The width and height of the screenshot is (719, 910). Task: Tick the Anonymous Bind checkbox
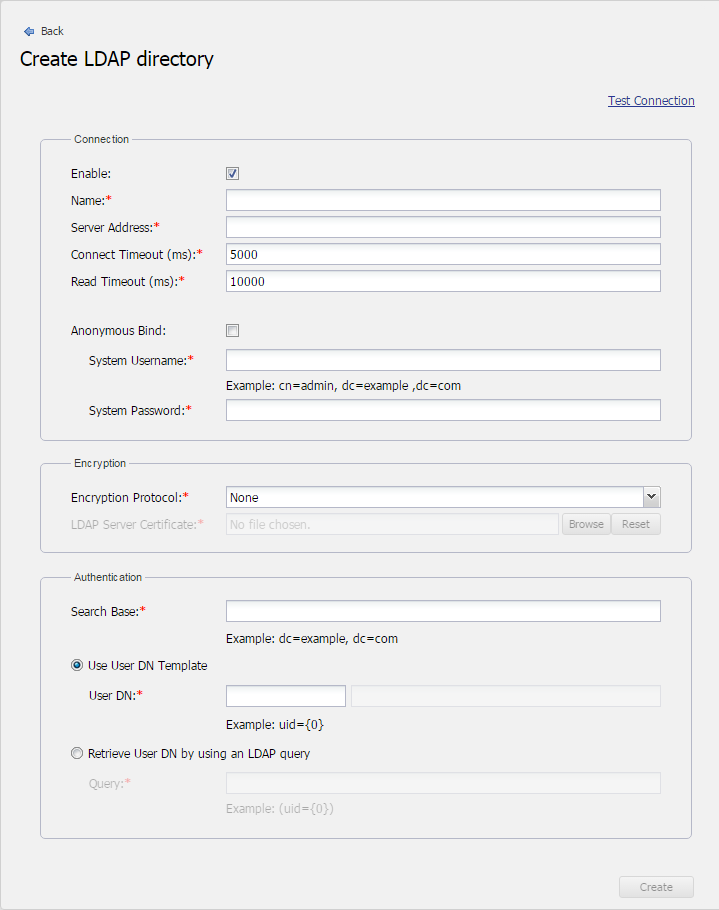click(x=233, y=331)
